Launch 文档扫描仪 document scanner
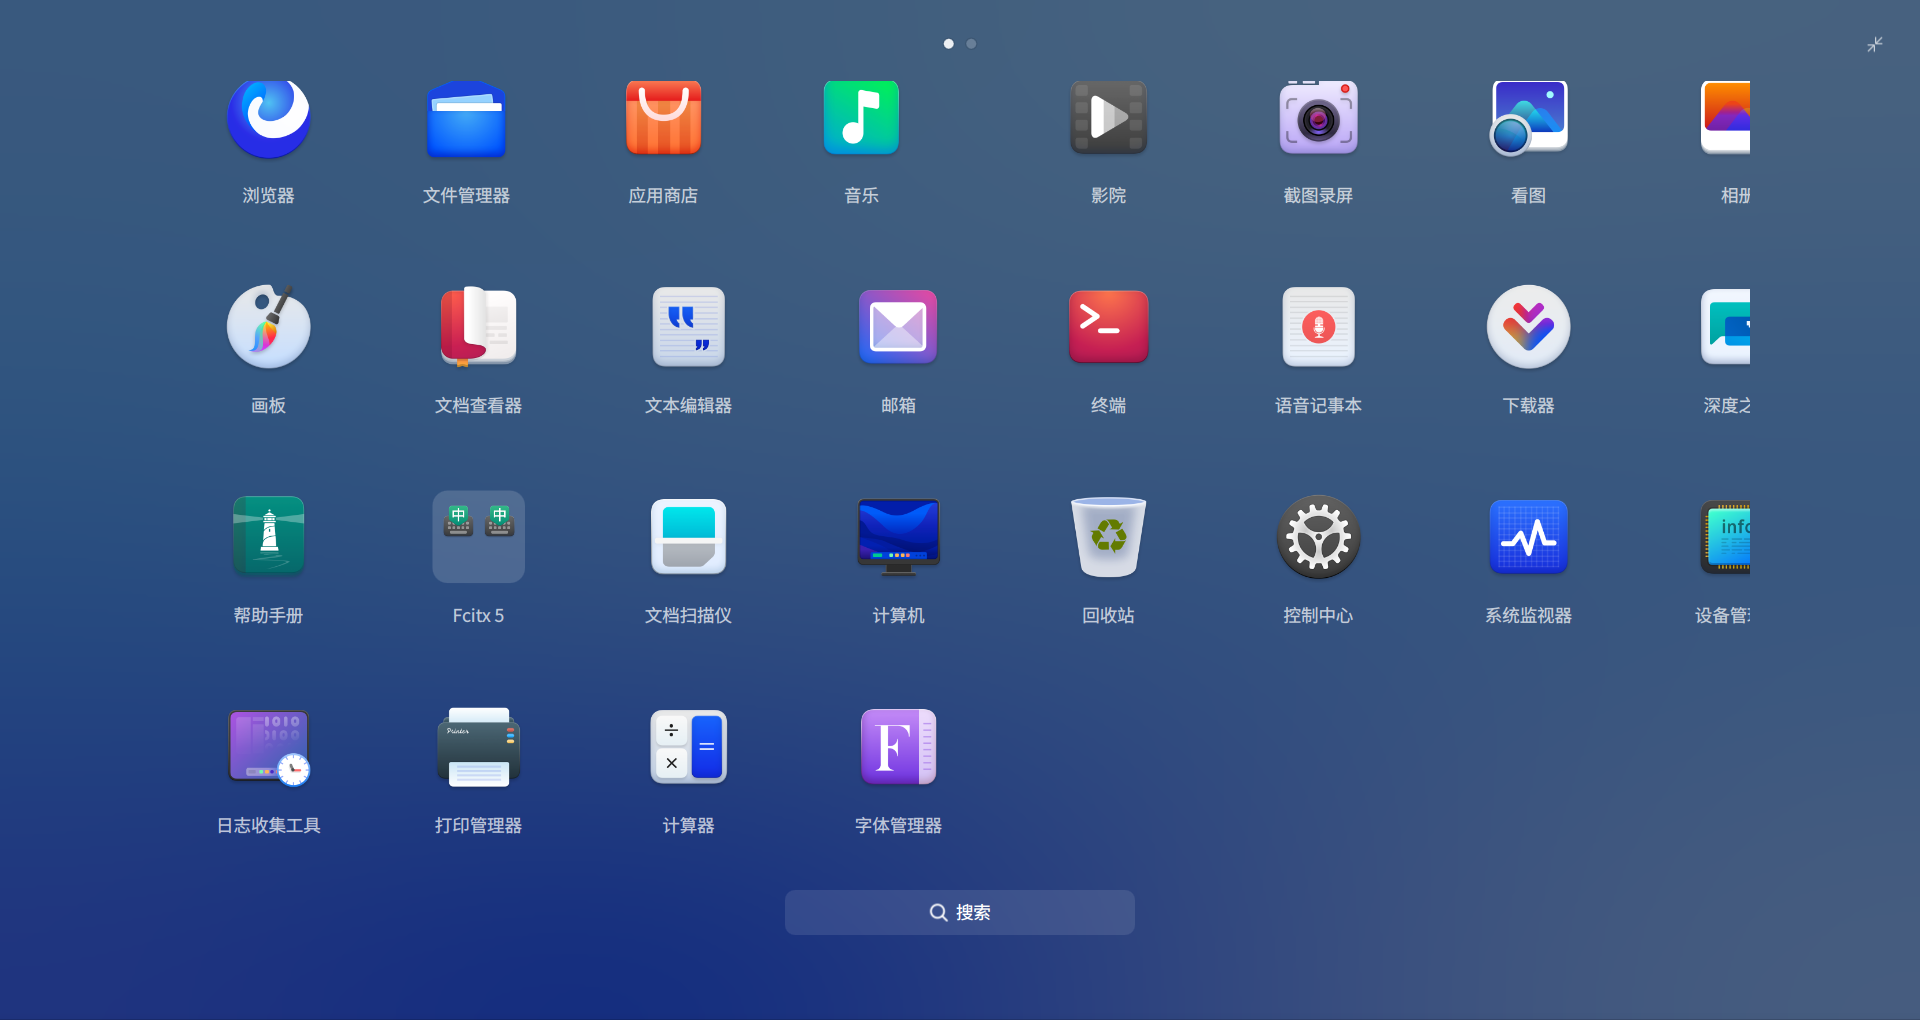Screen dimensions: 1920x1020 (688, 537)
